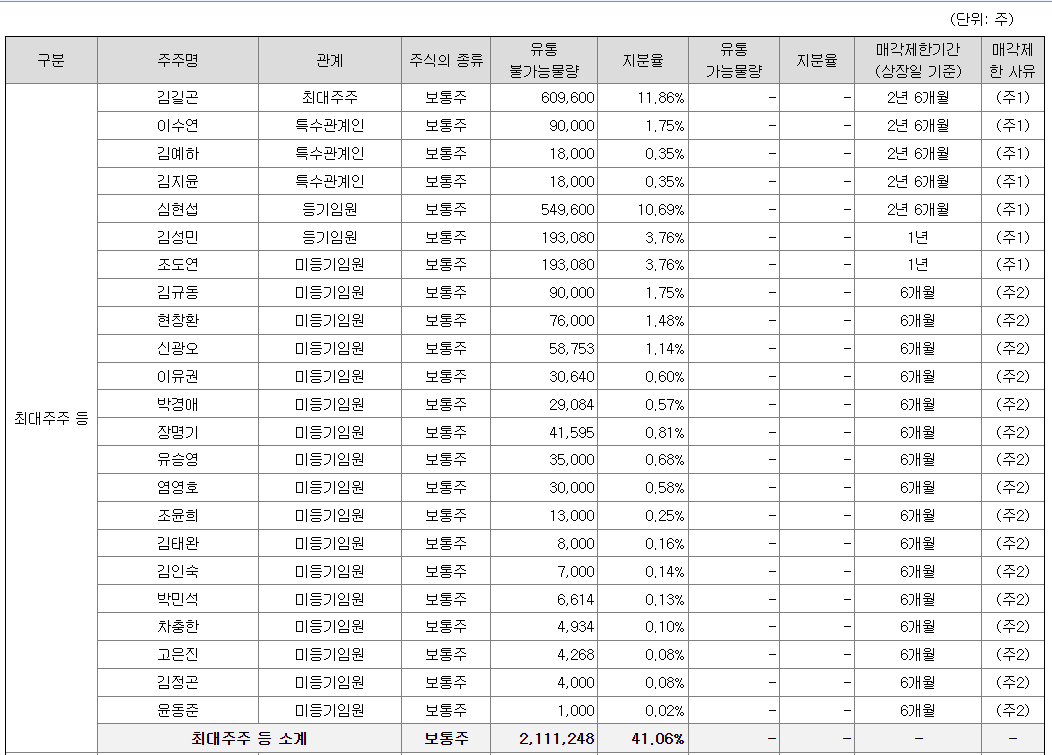
Task: Click the 유통 가능물량 column header
Action: (x=734, y=60)
